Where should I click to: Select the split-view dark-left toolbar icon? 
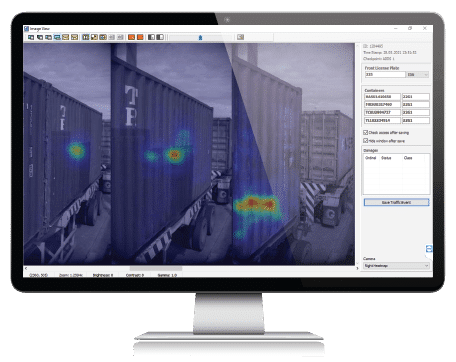pyautogui.click(x=151, y=37)
